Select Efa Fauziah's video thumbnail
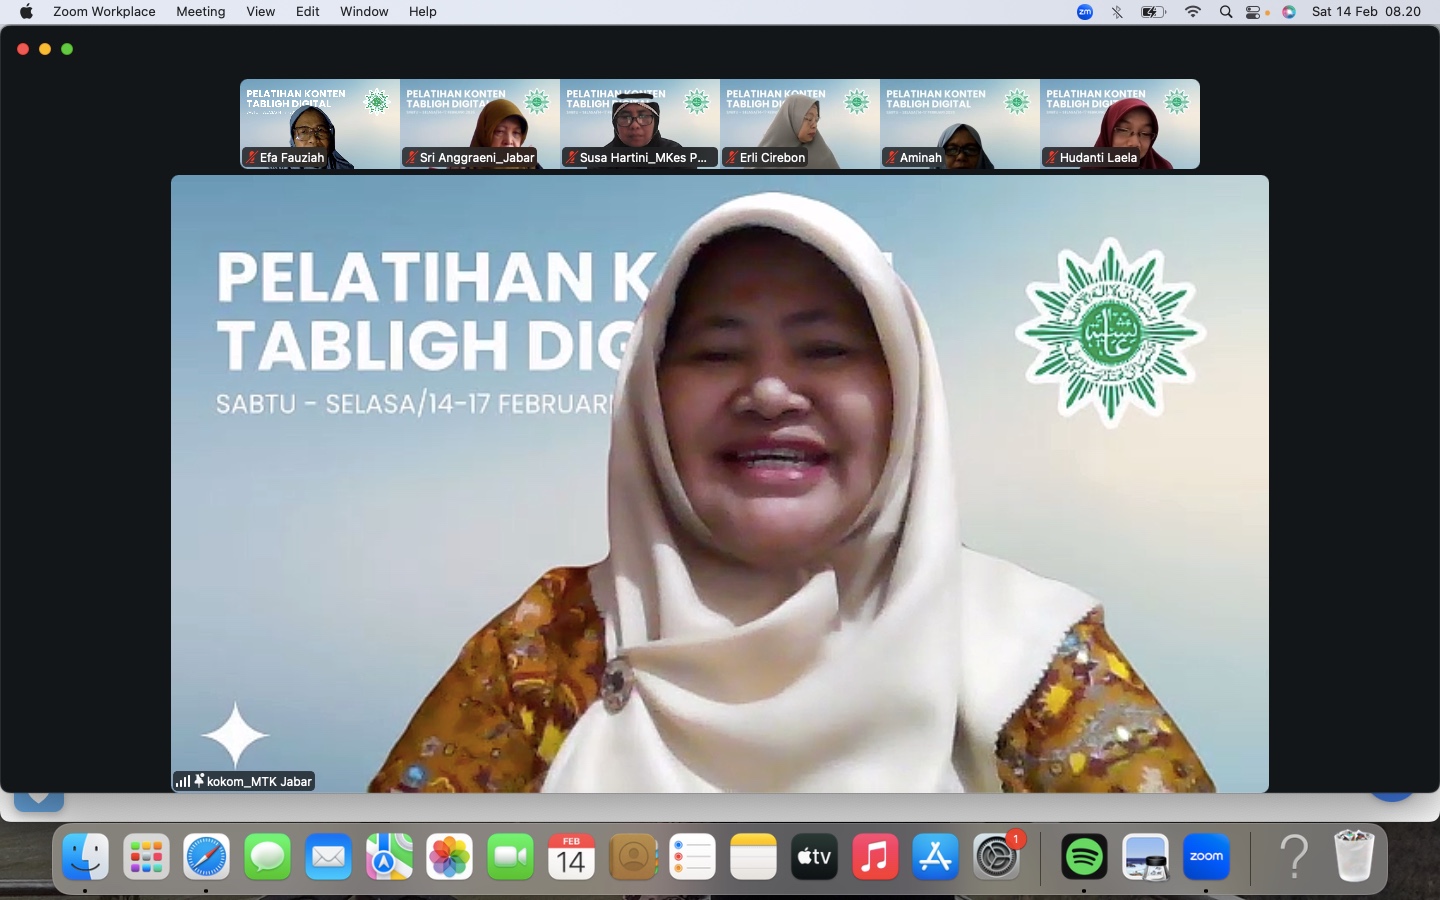This screenshot has height=900, width=1440. click(320, 124)
